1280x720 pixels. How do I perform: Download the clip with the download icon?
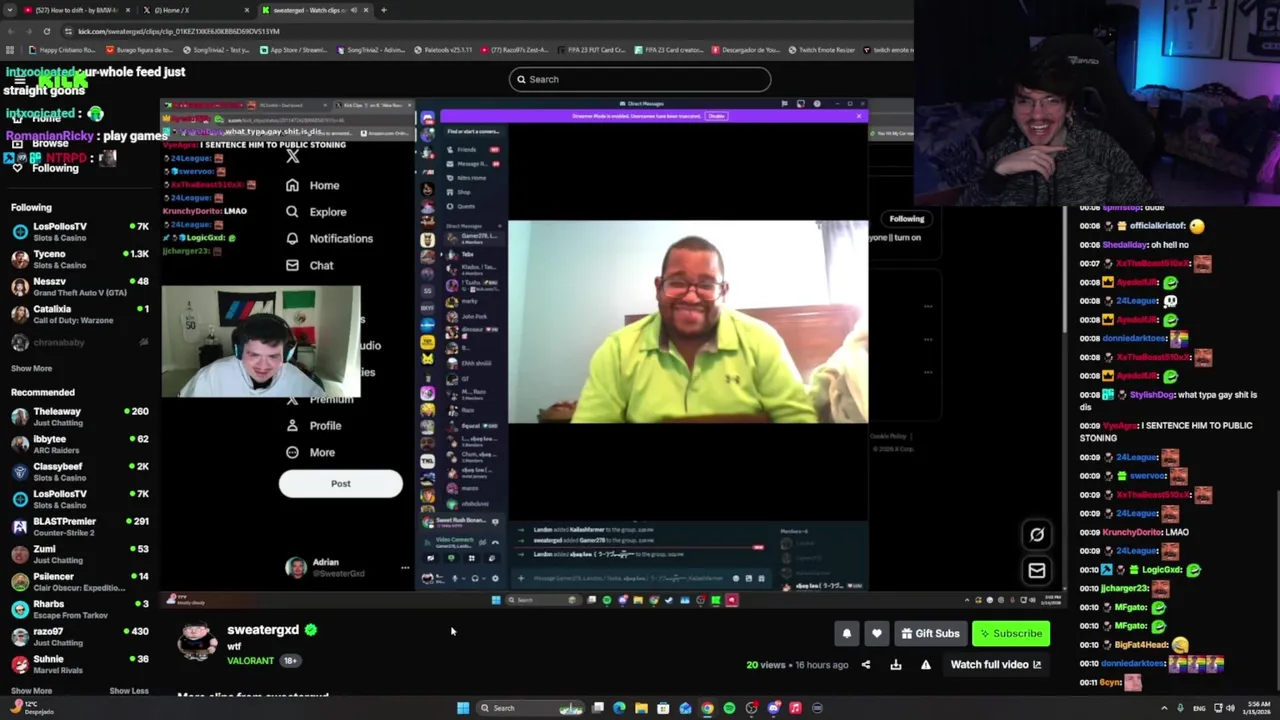pos(896,665)
